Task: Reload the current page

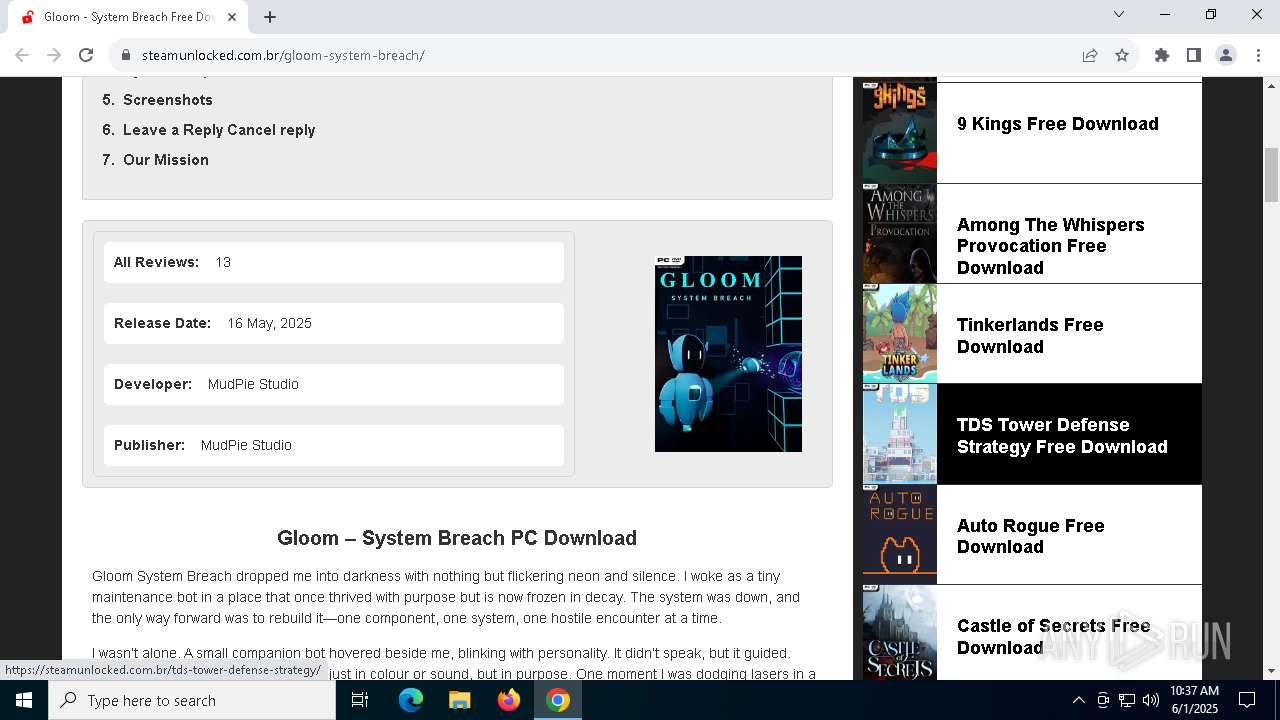Action: 86,55
